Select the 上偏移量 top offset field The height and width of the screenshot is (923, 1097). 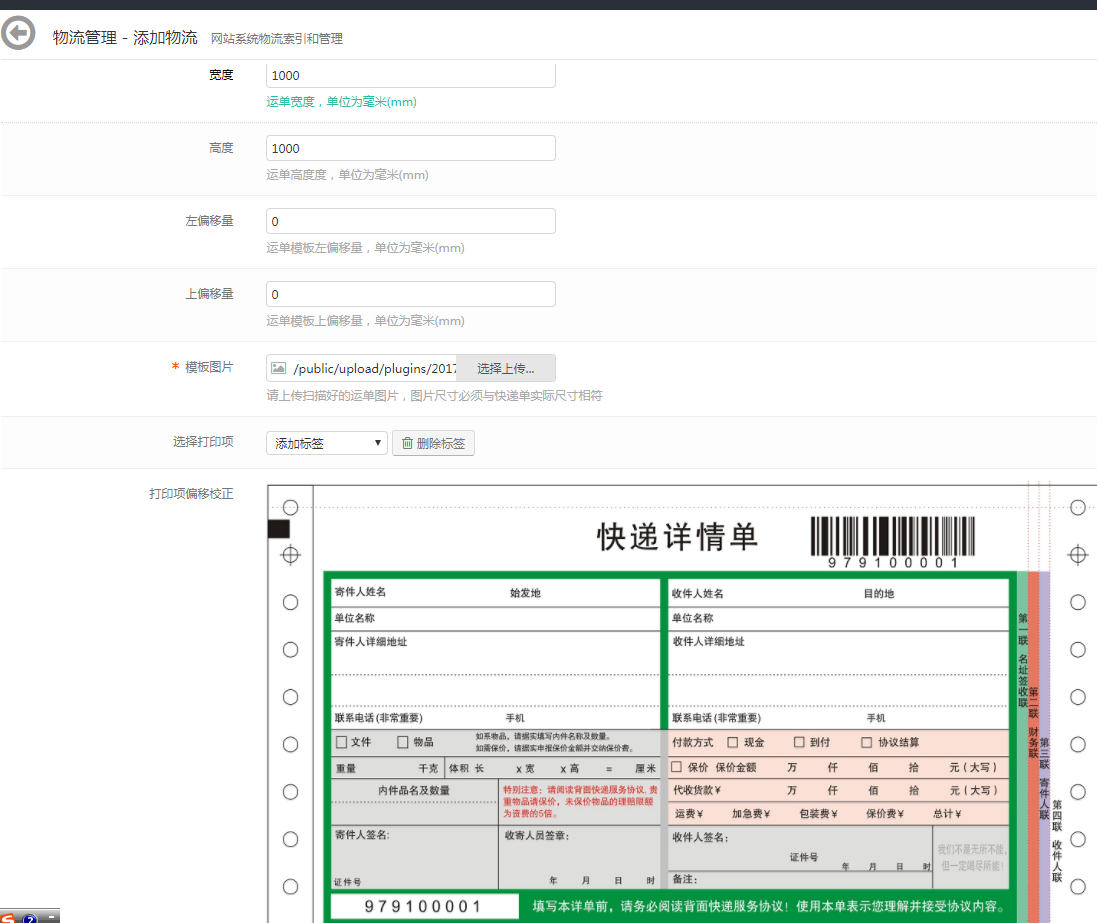pyautogui.click(x=410, y=294)
